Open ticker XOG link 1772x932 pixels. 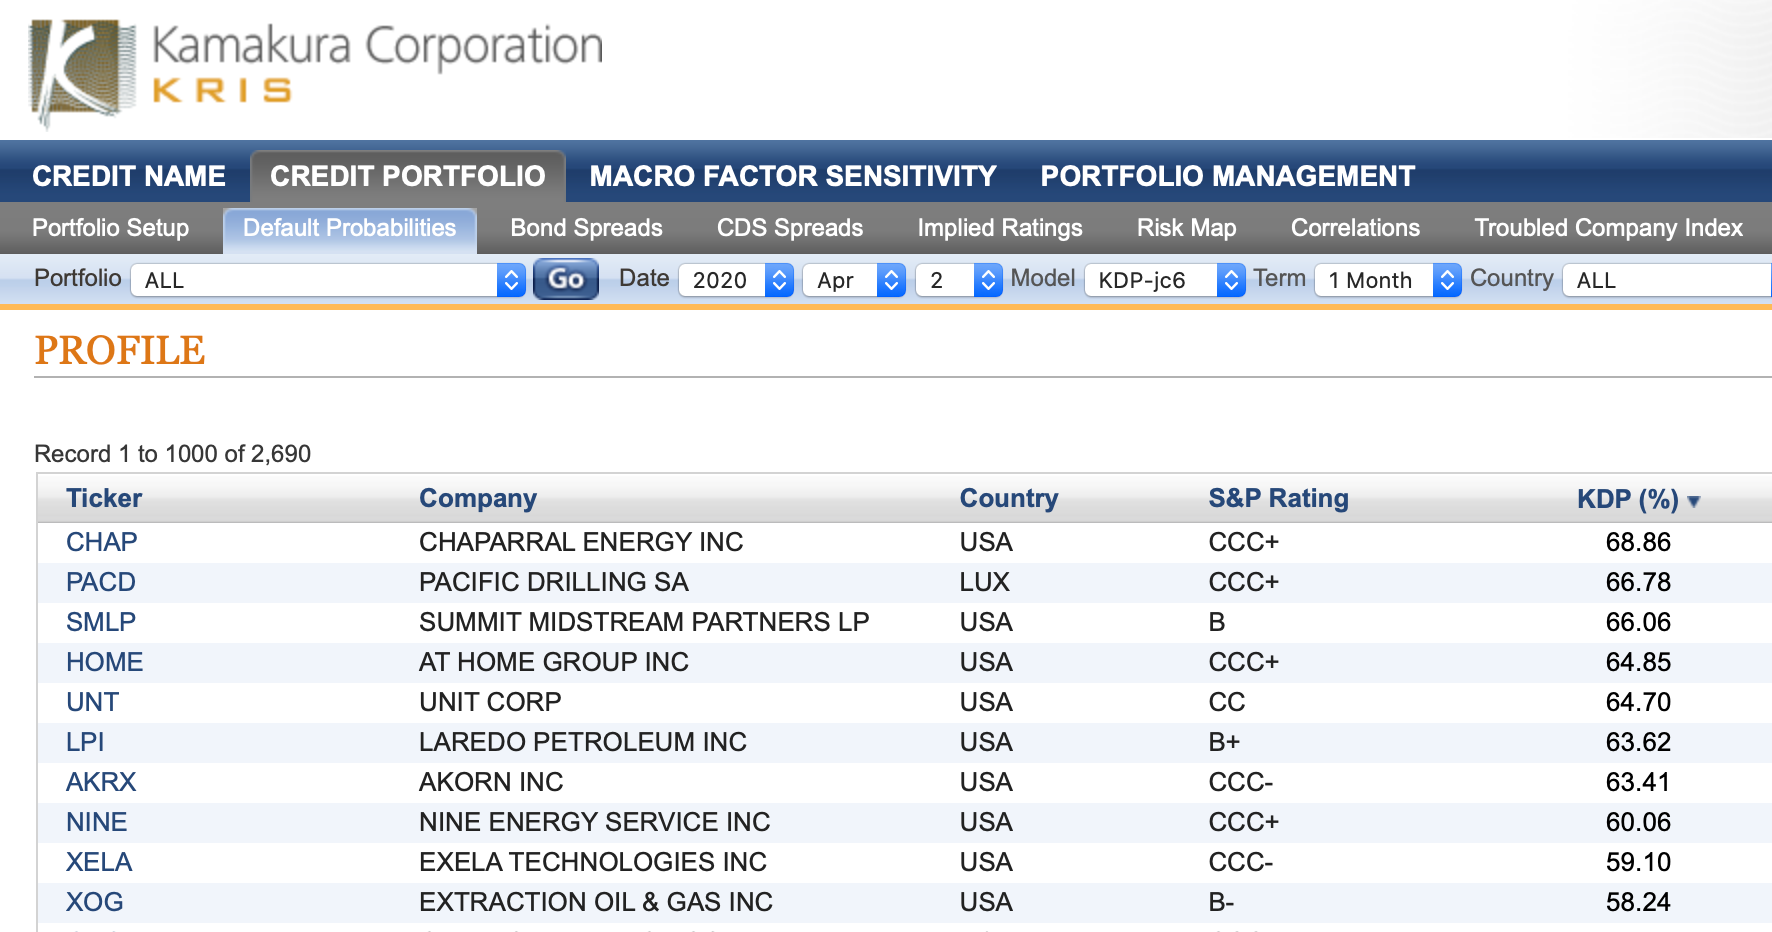(95, 902)
